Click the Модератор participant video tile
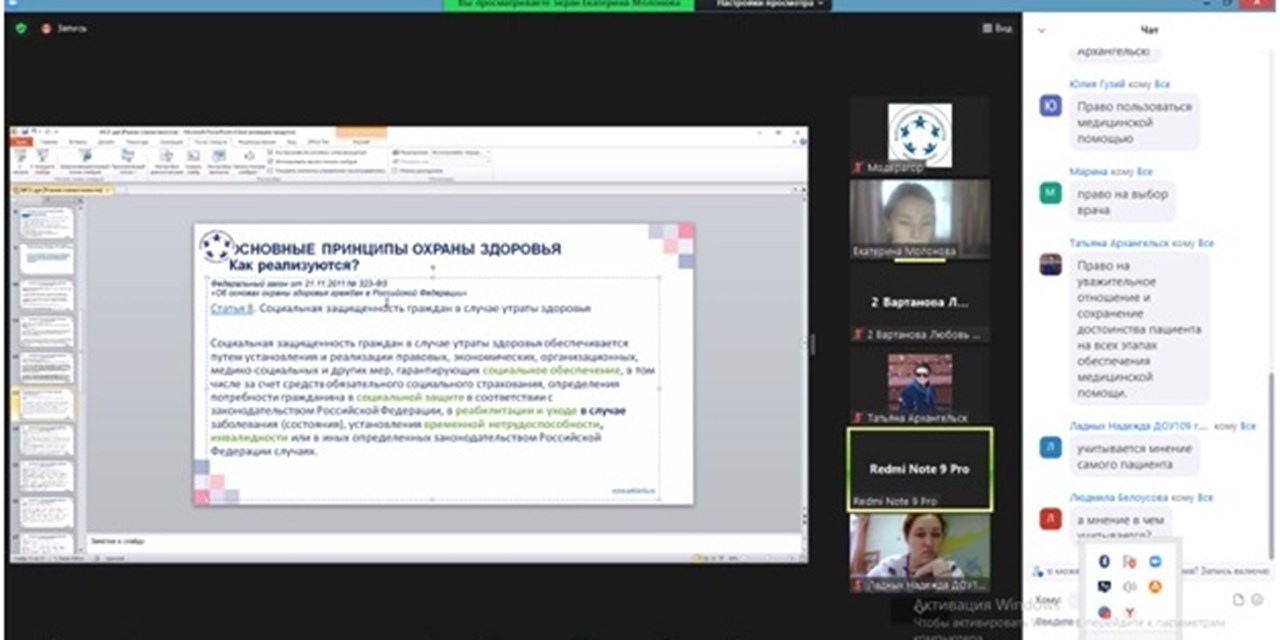 [919, 135]
